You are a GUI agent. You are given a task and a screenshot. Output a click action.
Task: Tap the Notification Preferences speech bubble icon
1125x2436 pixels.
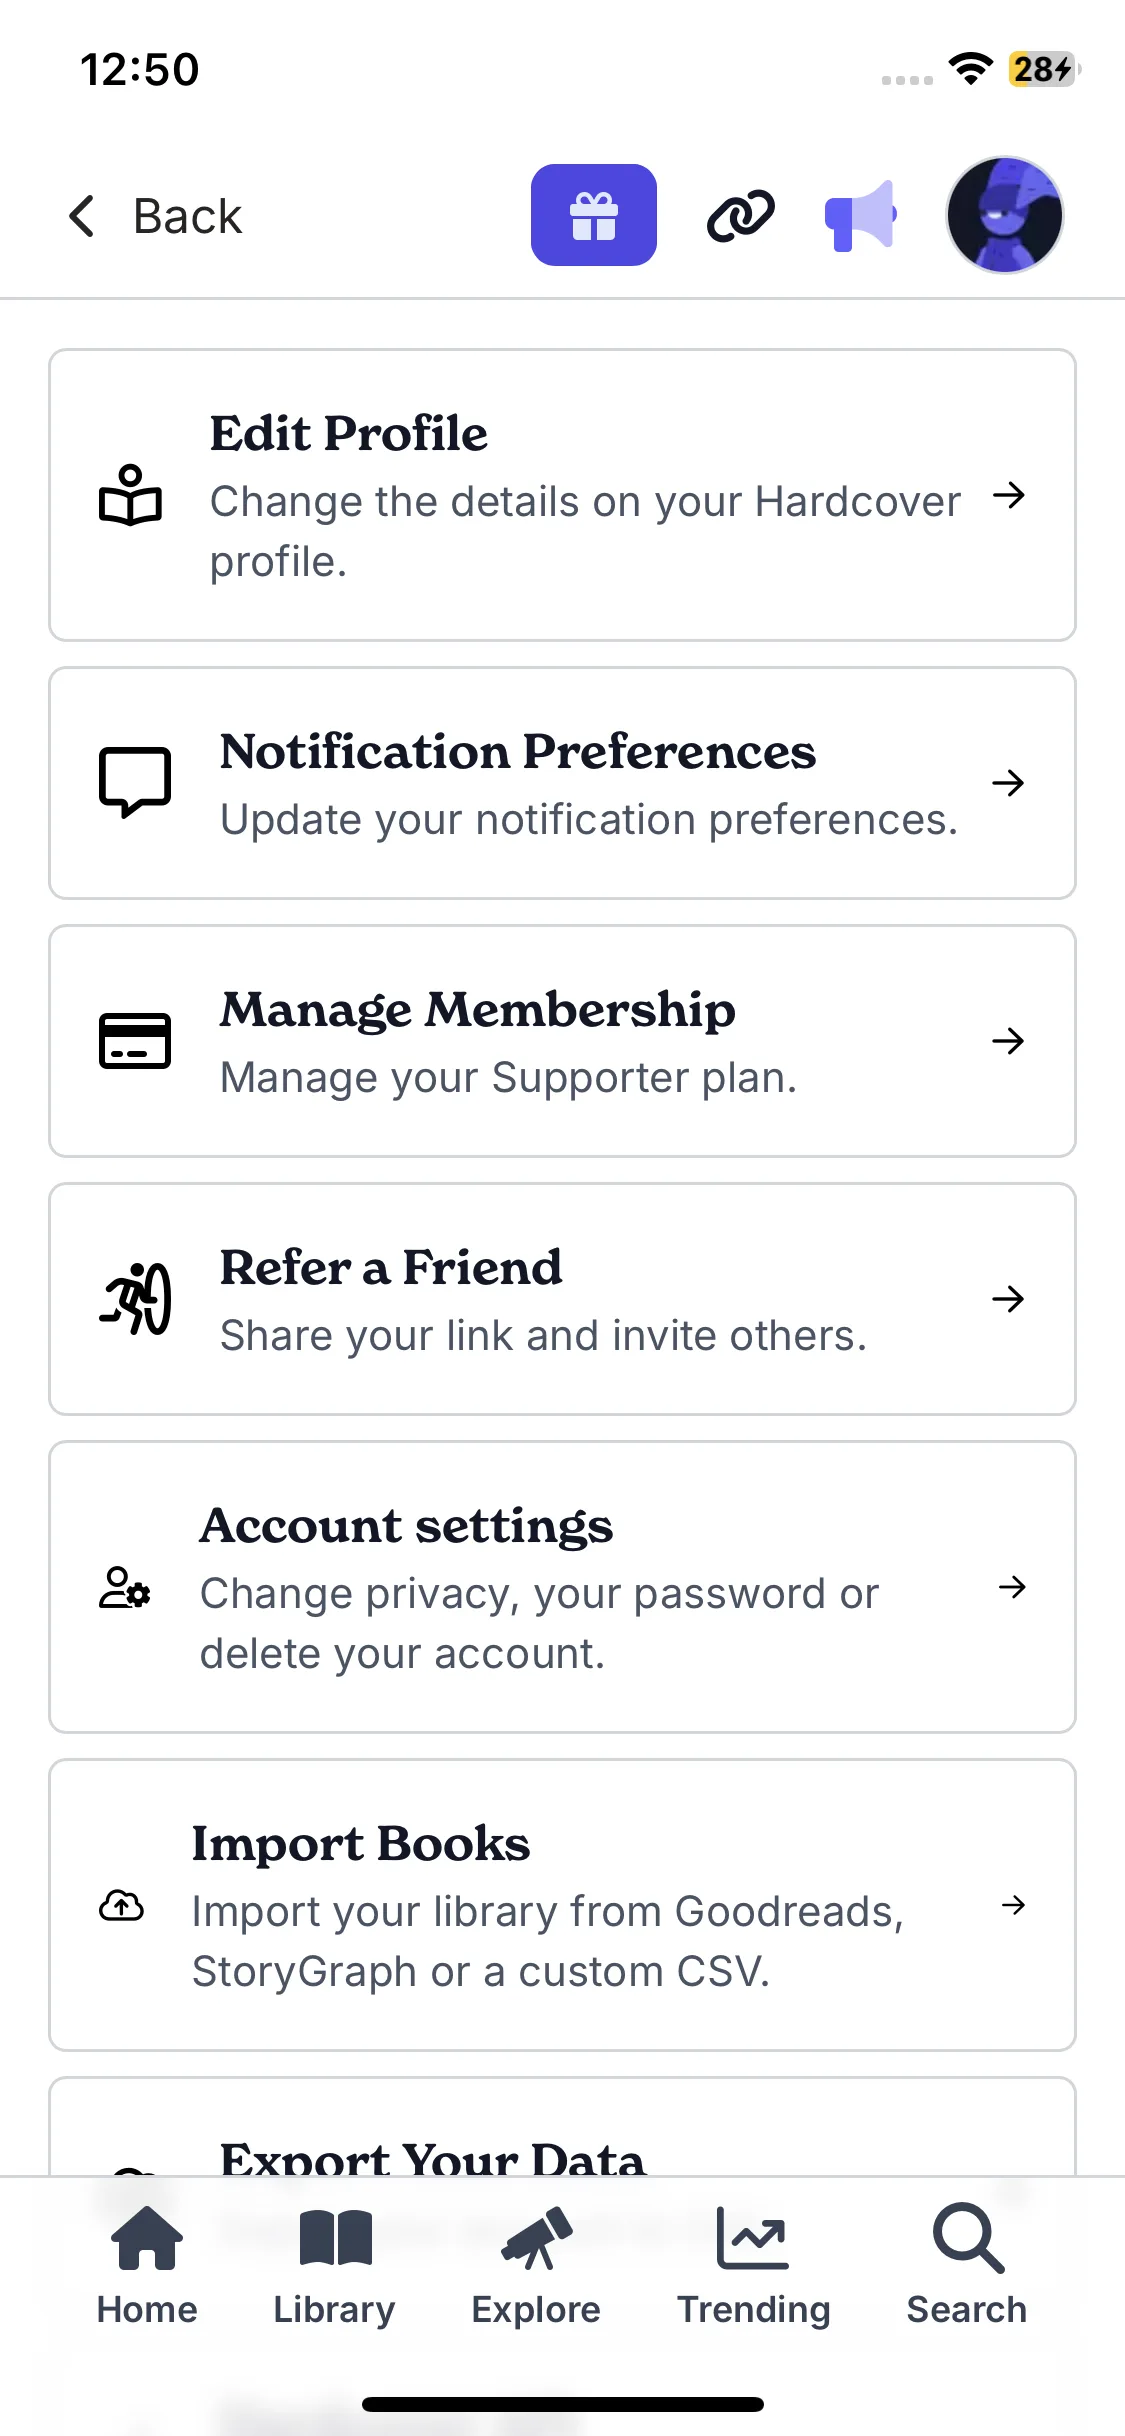point(135,782)
